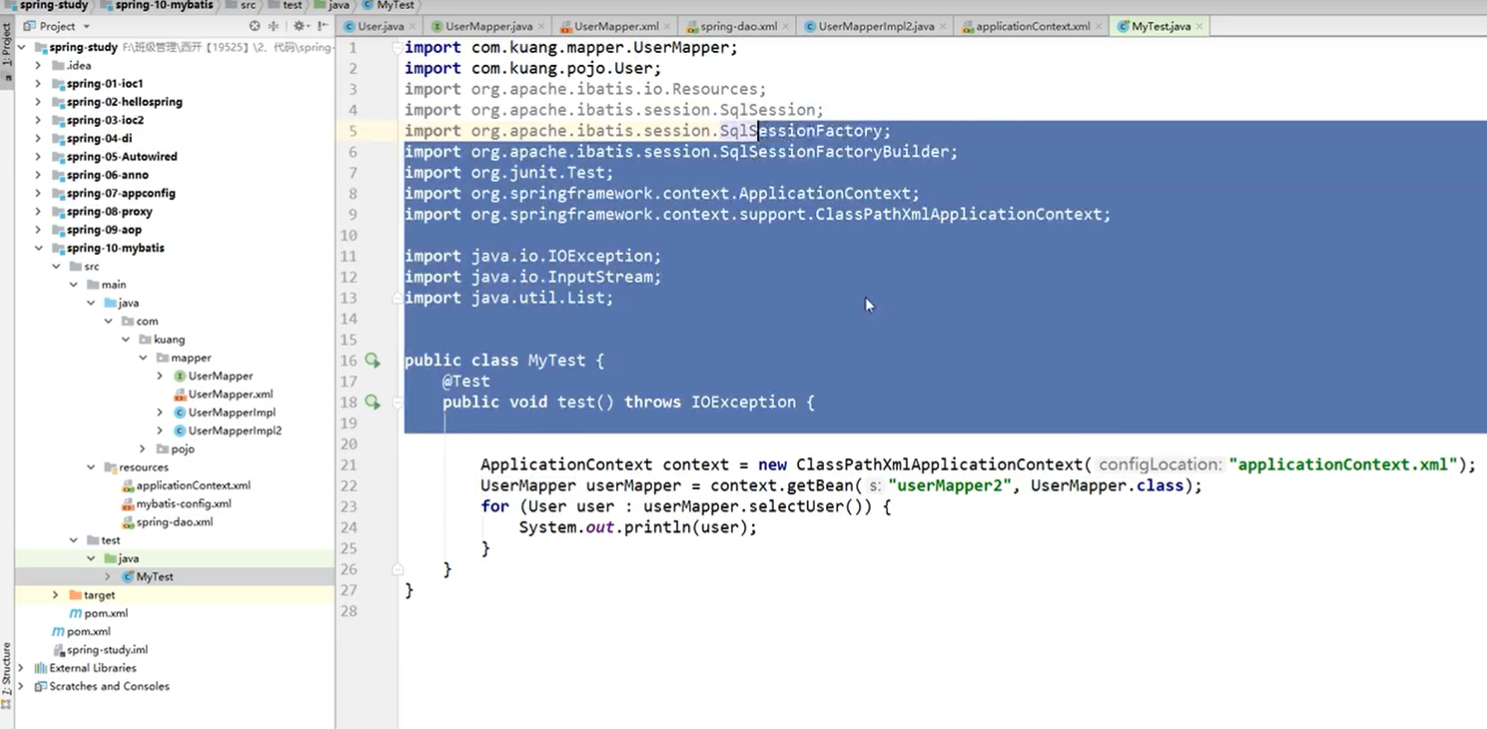The width and height of the screenshot is (1487, 729).
Task: Click the Scratches and Consoles icon
Action: pos(40,686)
